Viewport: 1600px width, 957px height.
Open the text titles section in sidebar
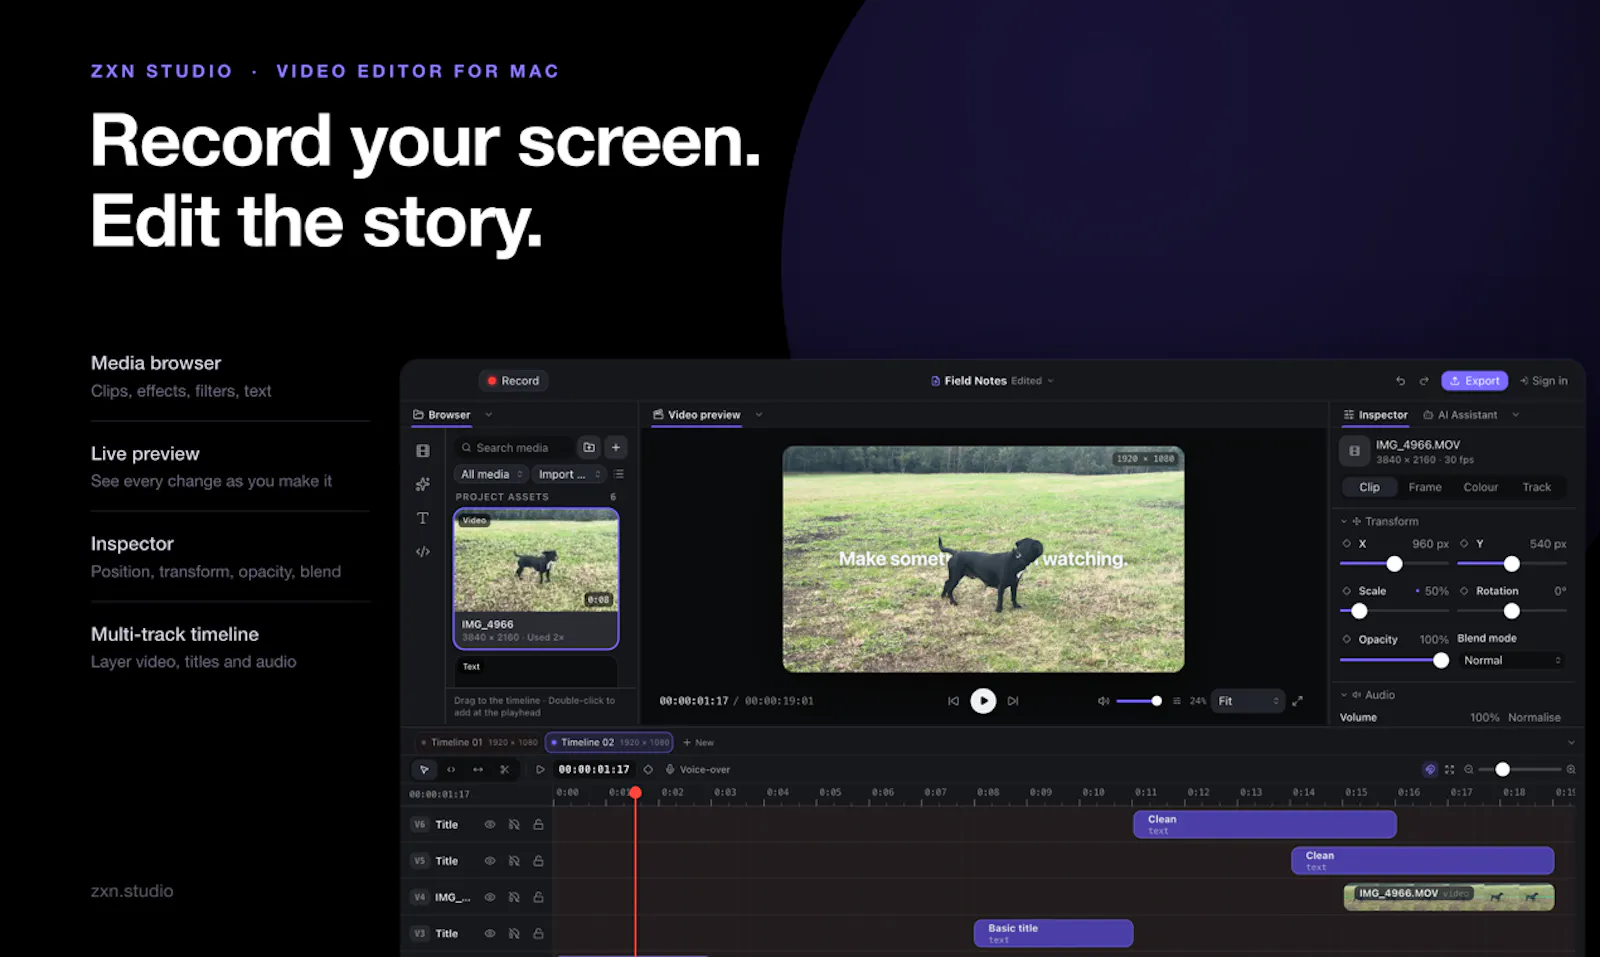423,518
